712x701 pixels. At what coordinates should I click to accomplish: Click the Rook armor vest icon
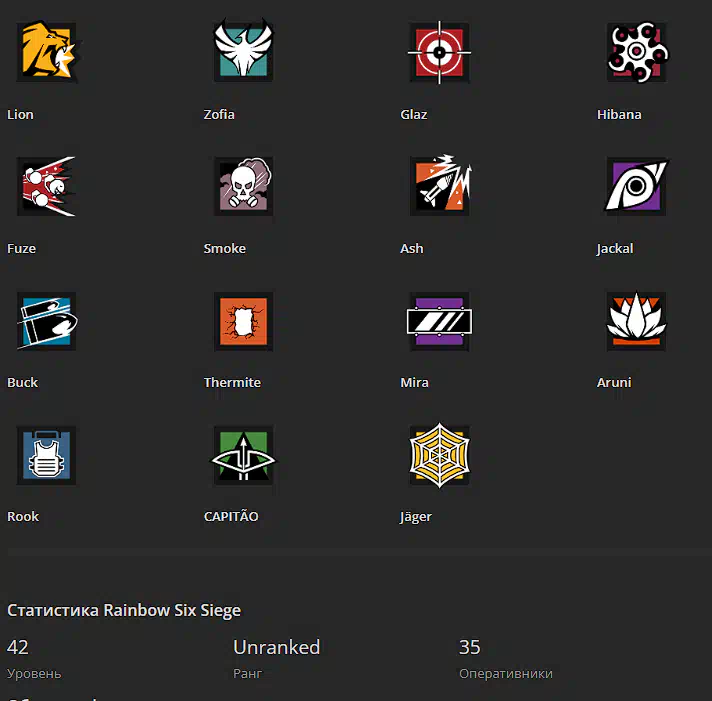tap(46, 455)
